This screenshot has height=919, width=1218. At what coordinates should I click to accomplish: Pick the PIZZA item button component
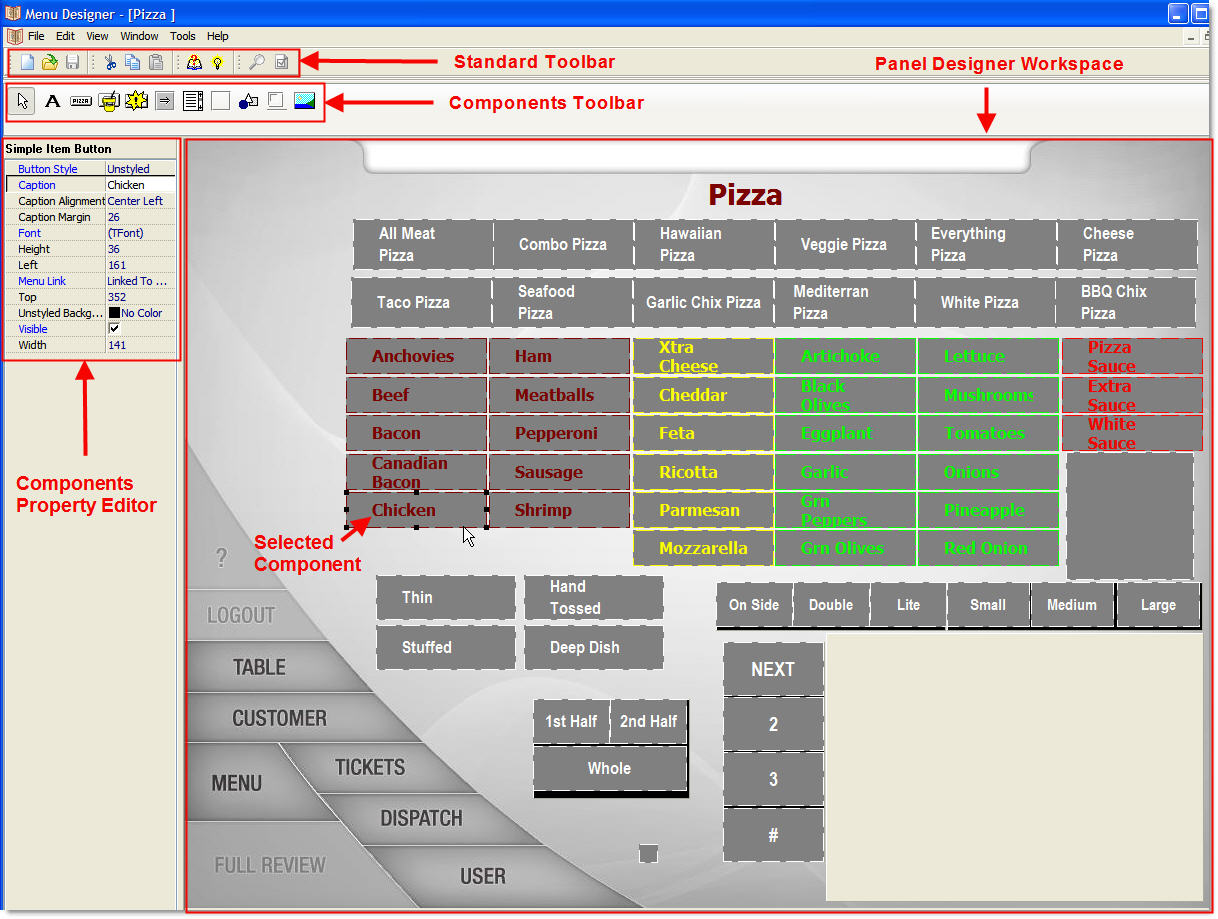(81, 101)
